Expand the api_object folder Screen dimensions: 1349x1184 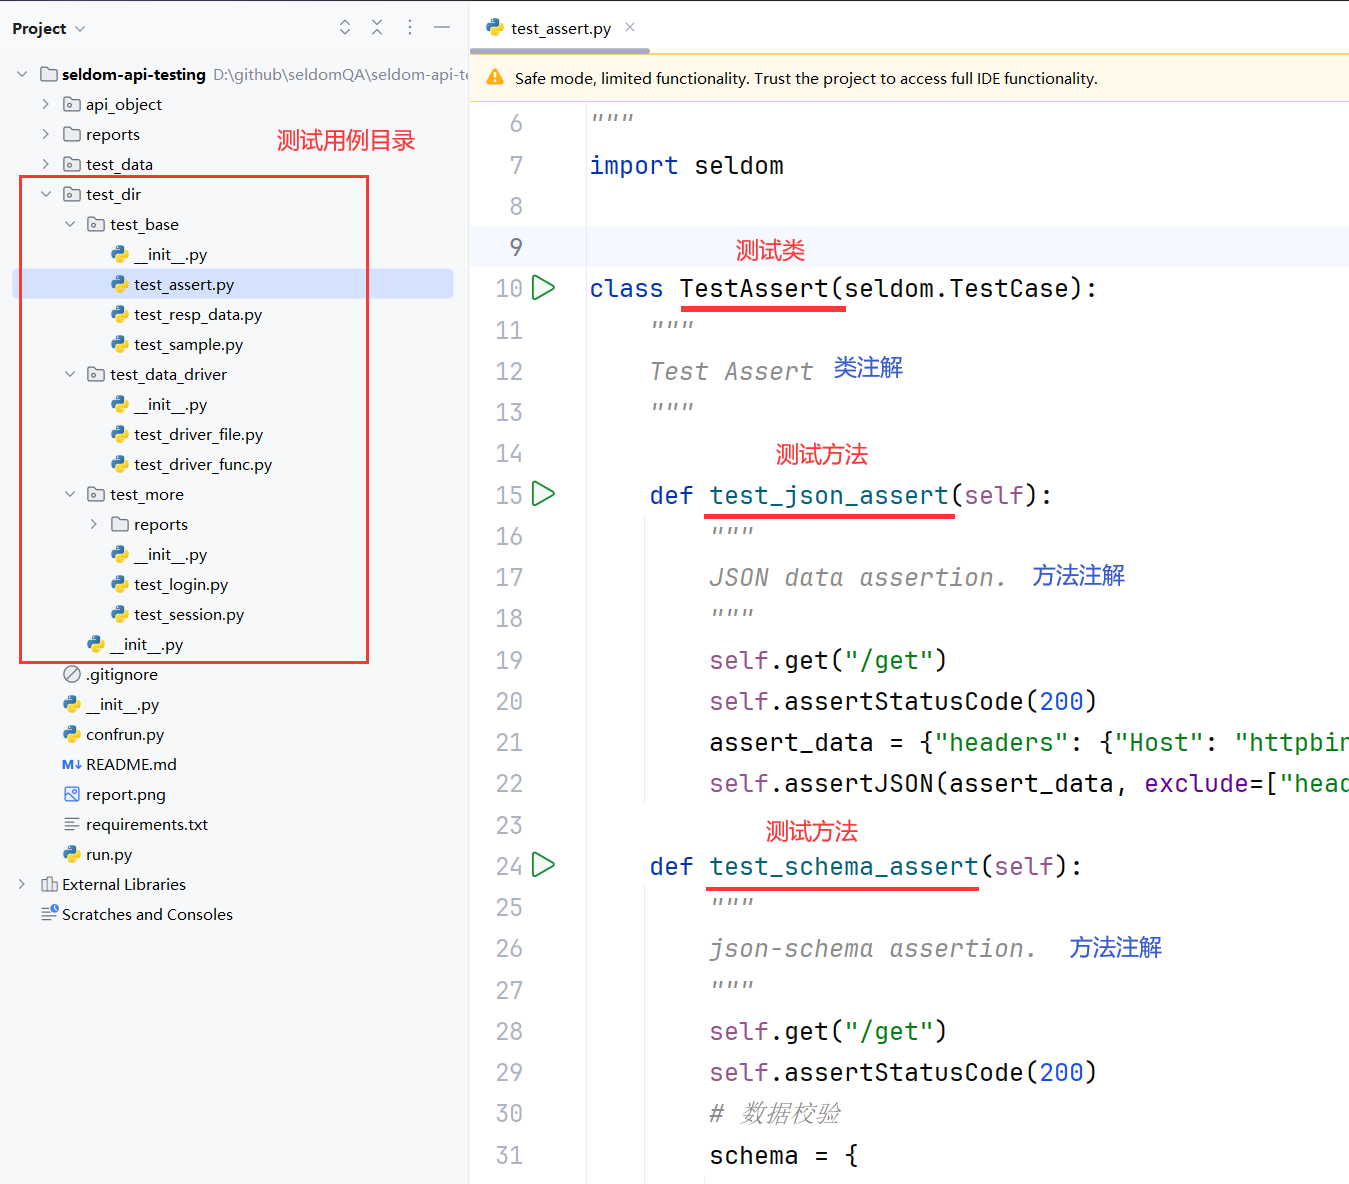45,104
